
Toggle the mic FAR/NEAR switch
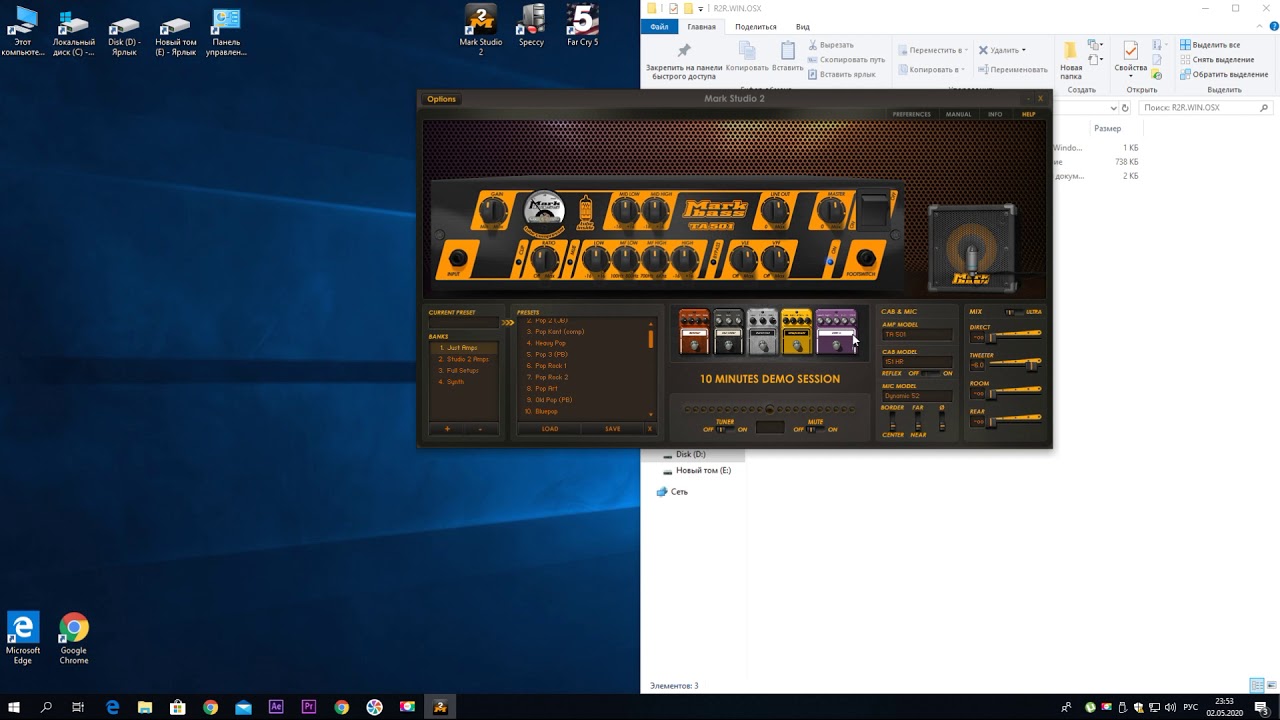917,422
